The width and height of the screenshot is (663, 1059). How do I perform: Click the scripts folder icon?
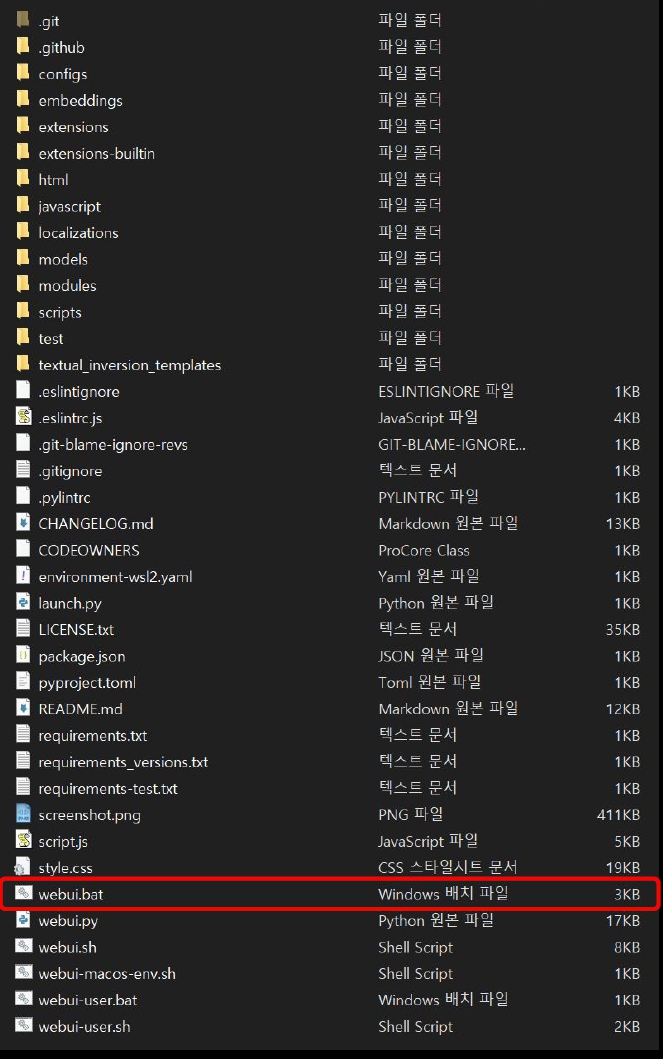[x=23, y=311]
